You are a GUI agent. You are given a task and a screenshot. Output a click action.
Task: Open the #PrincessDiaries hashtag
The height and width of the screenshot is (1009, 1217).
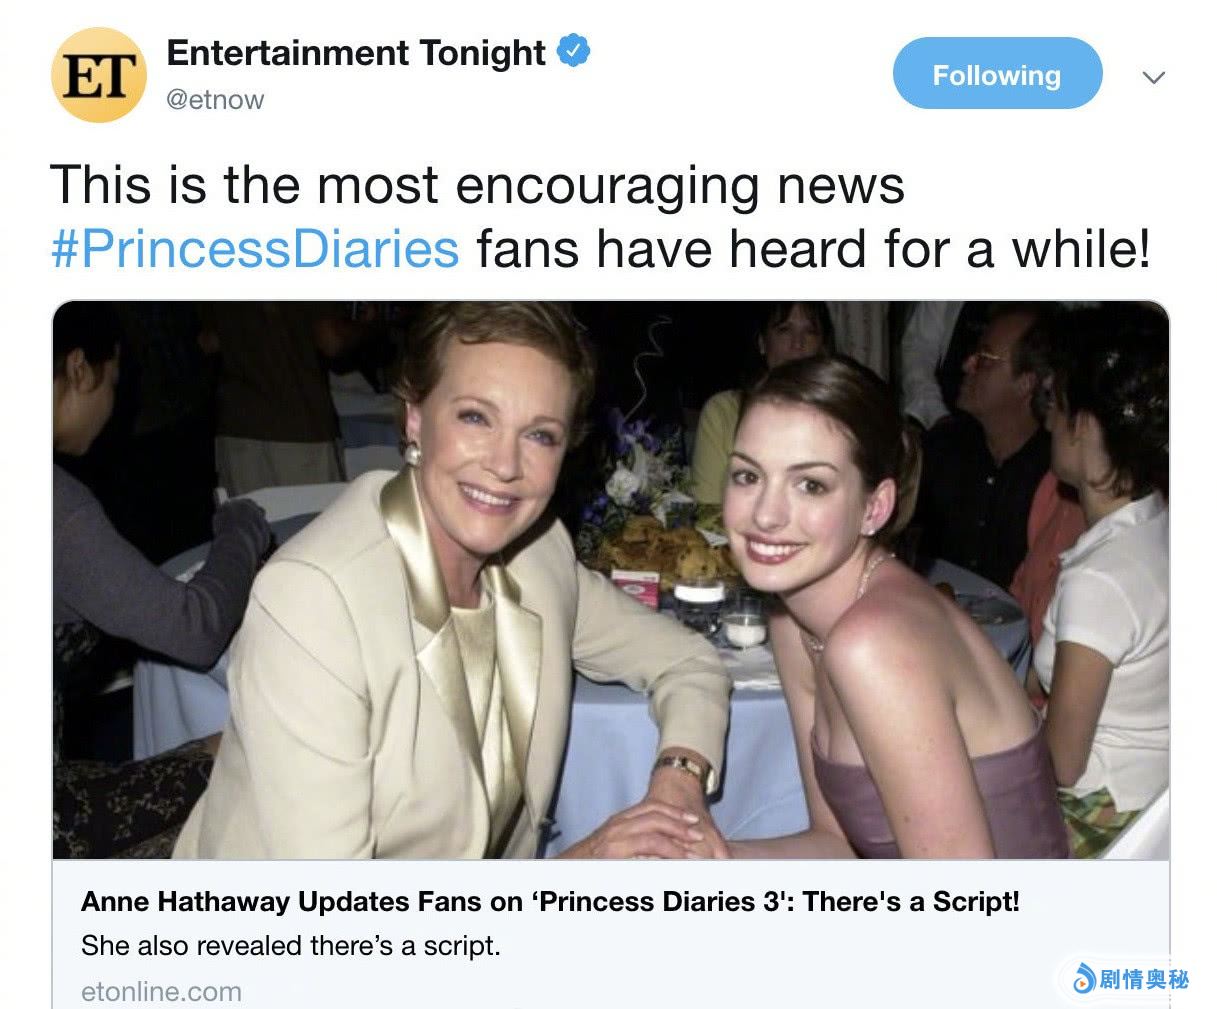pos(255,249)
